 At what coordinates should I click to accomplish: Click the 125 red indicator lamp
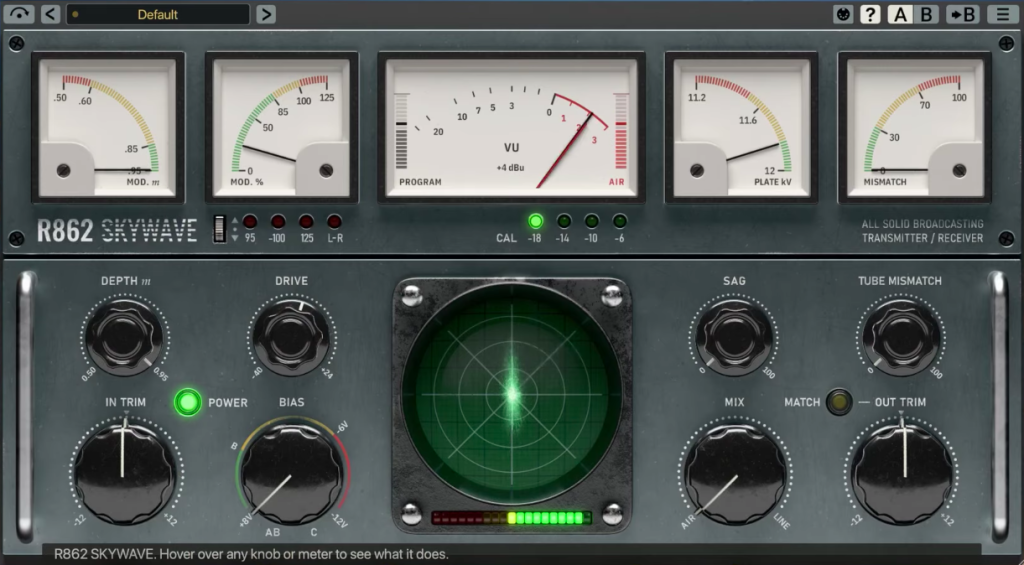pos(306,221)
